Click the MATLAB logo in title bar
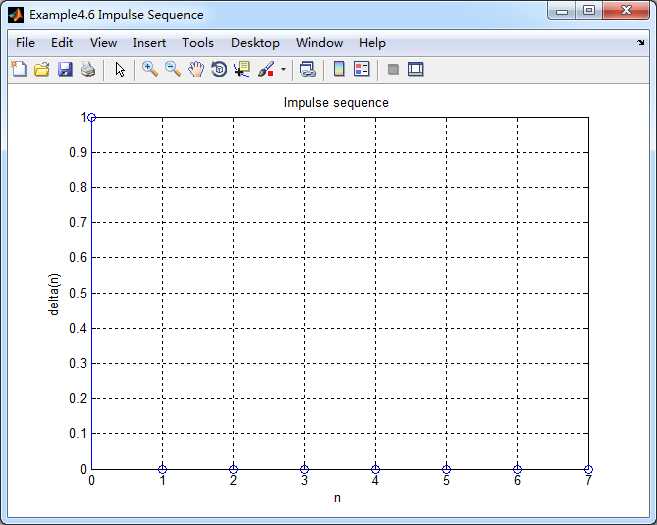The width and height of the screenshot is (657, 525). tap(16, 15)
